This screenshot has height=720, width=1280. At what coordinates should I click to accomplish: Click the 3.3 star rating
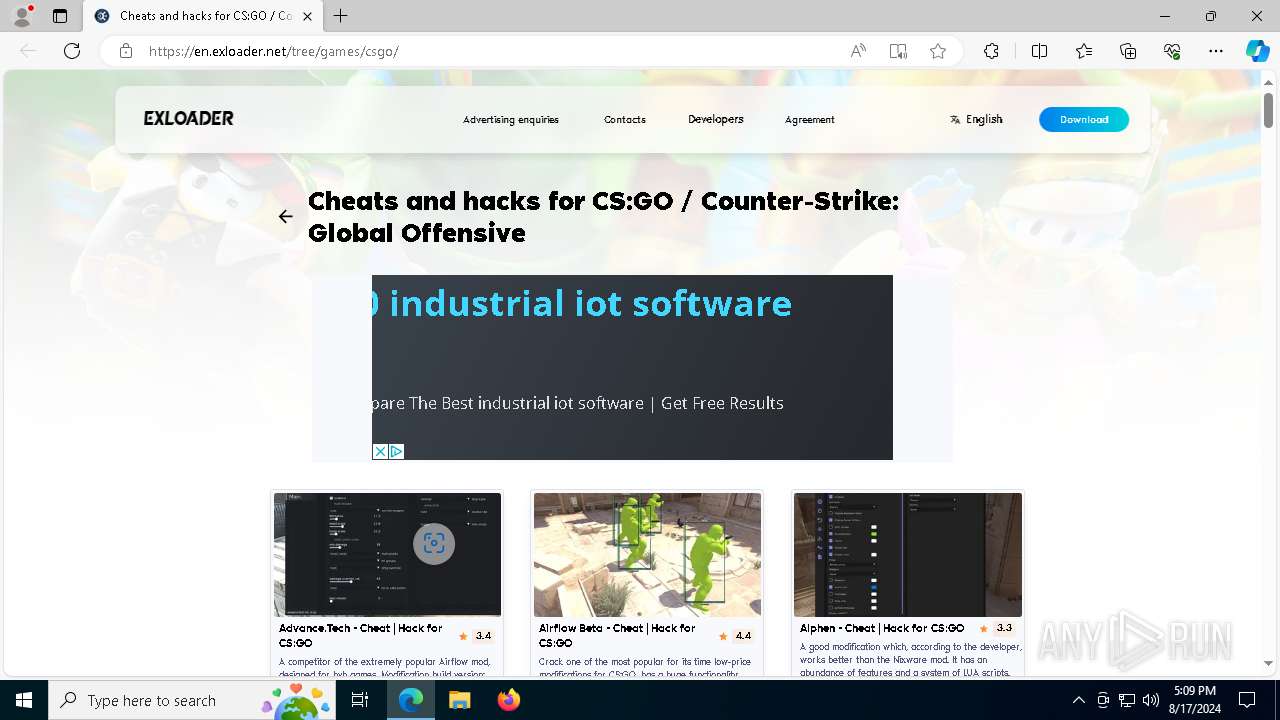coord(996,628)
